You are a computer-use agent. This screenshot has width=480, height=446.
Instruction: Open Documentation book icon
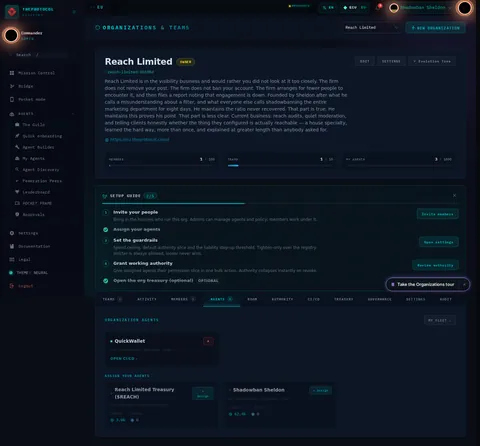12,246
